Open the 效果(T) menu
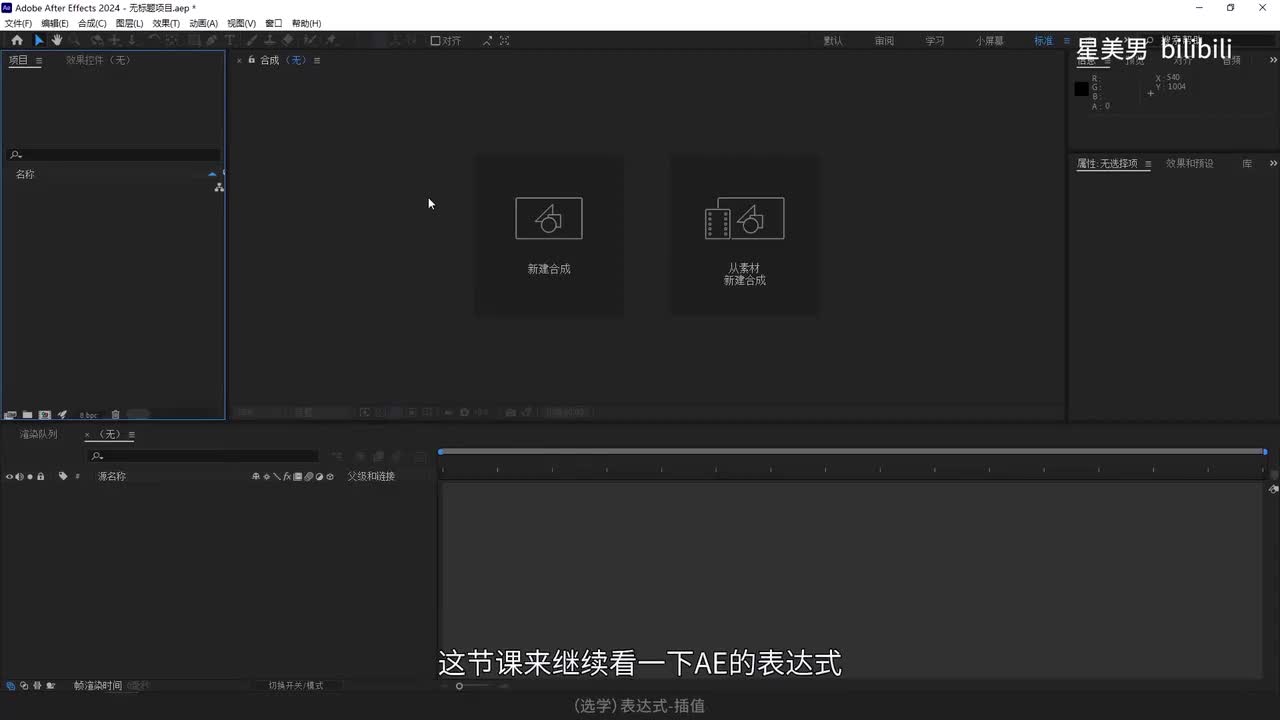 click(x=166, y=23)
